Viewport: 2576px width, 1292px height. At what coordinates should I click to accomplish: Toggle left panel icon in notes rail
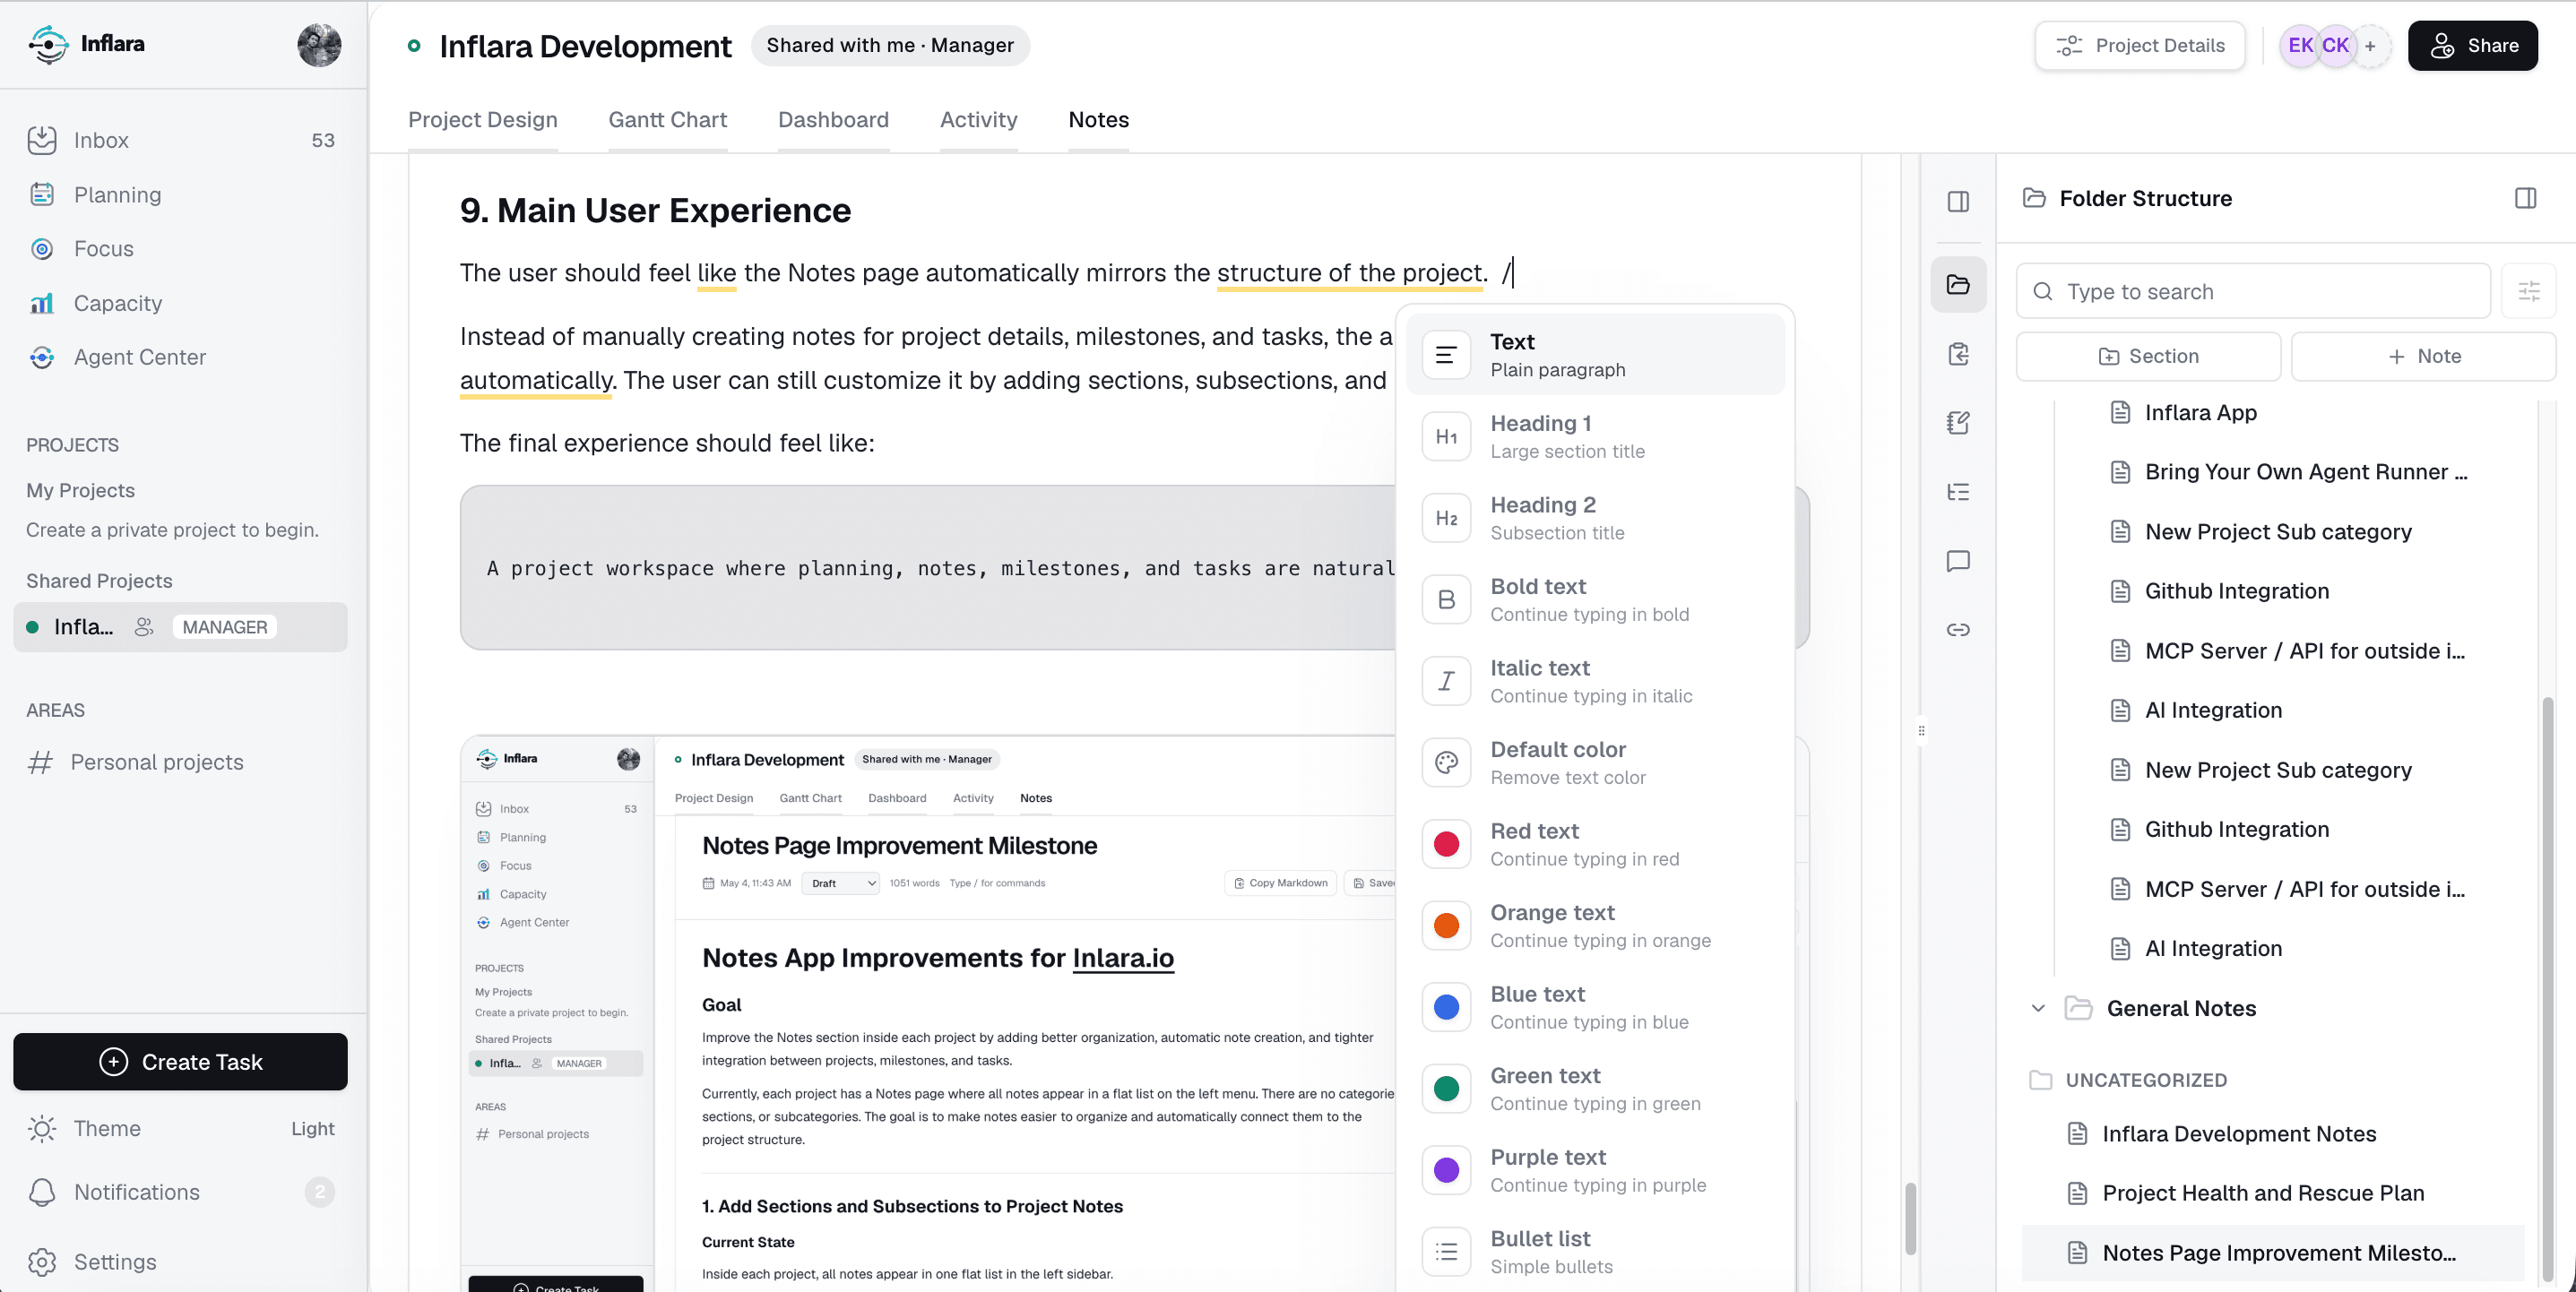(x=1958, y=201)
